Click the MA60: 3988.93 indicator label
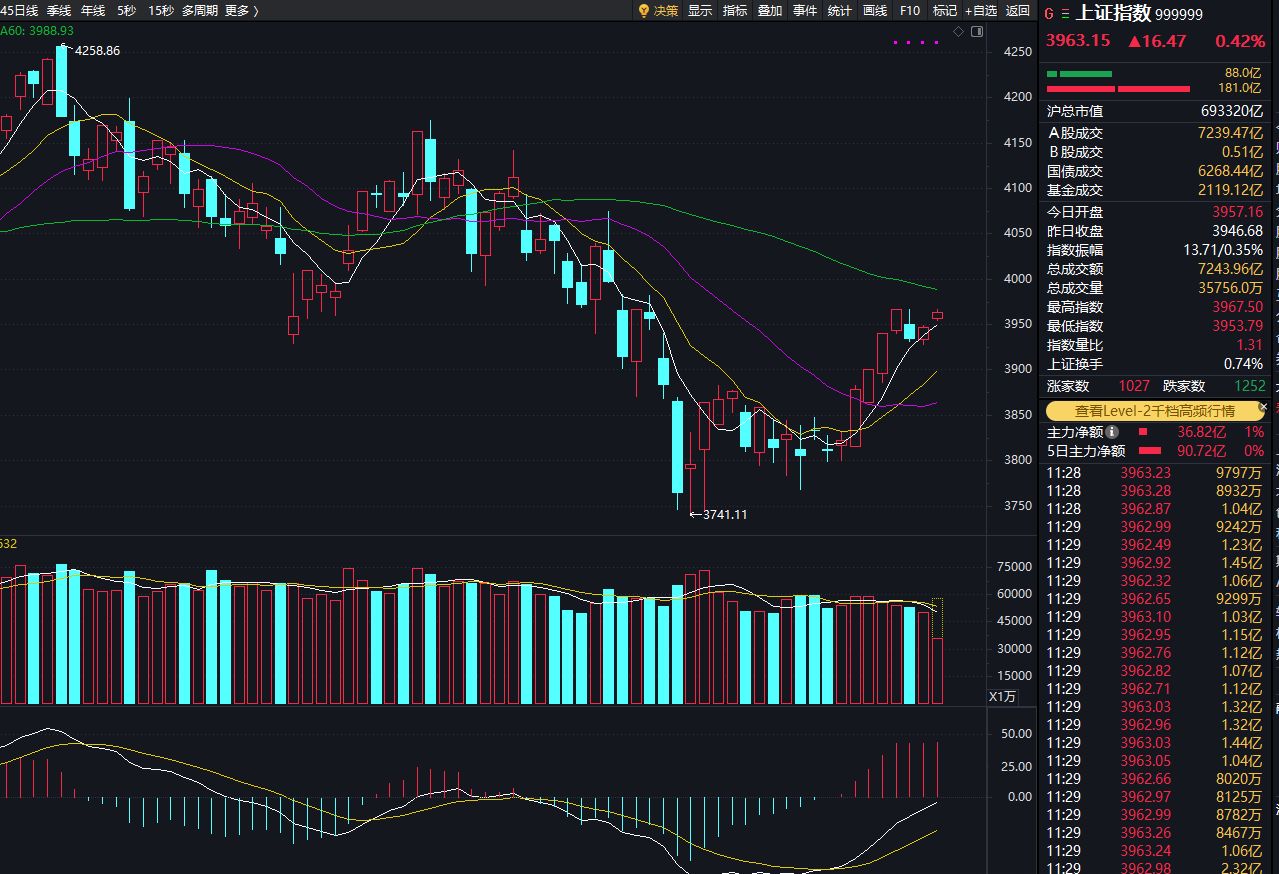The height and width of the screenshot is (874, 1279). tap(36, 31)
